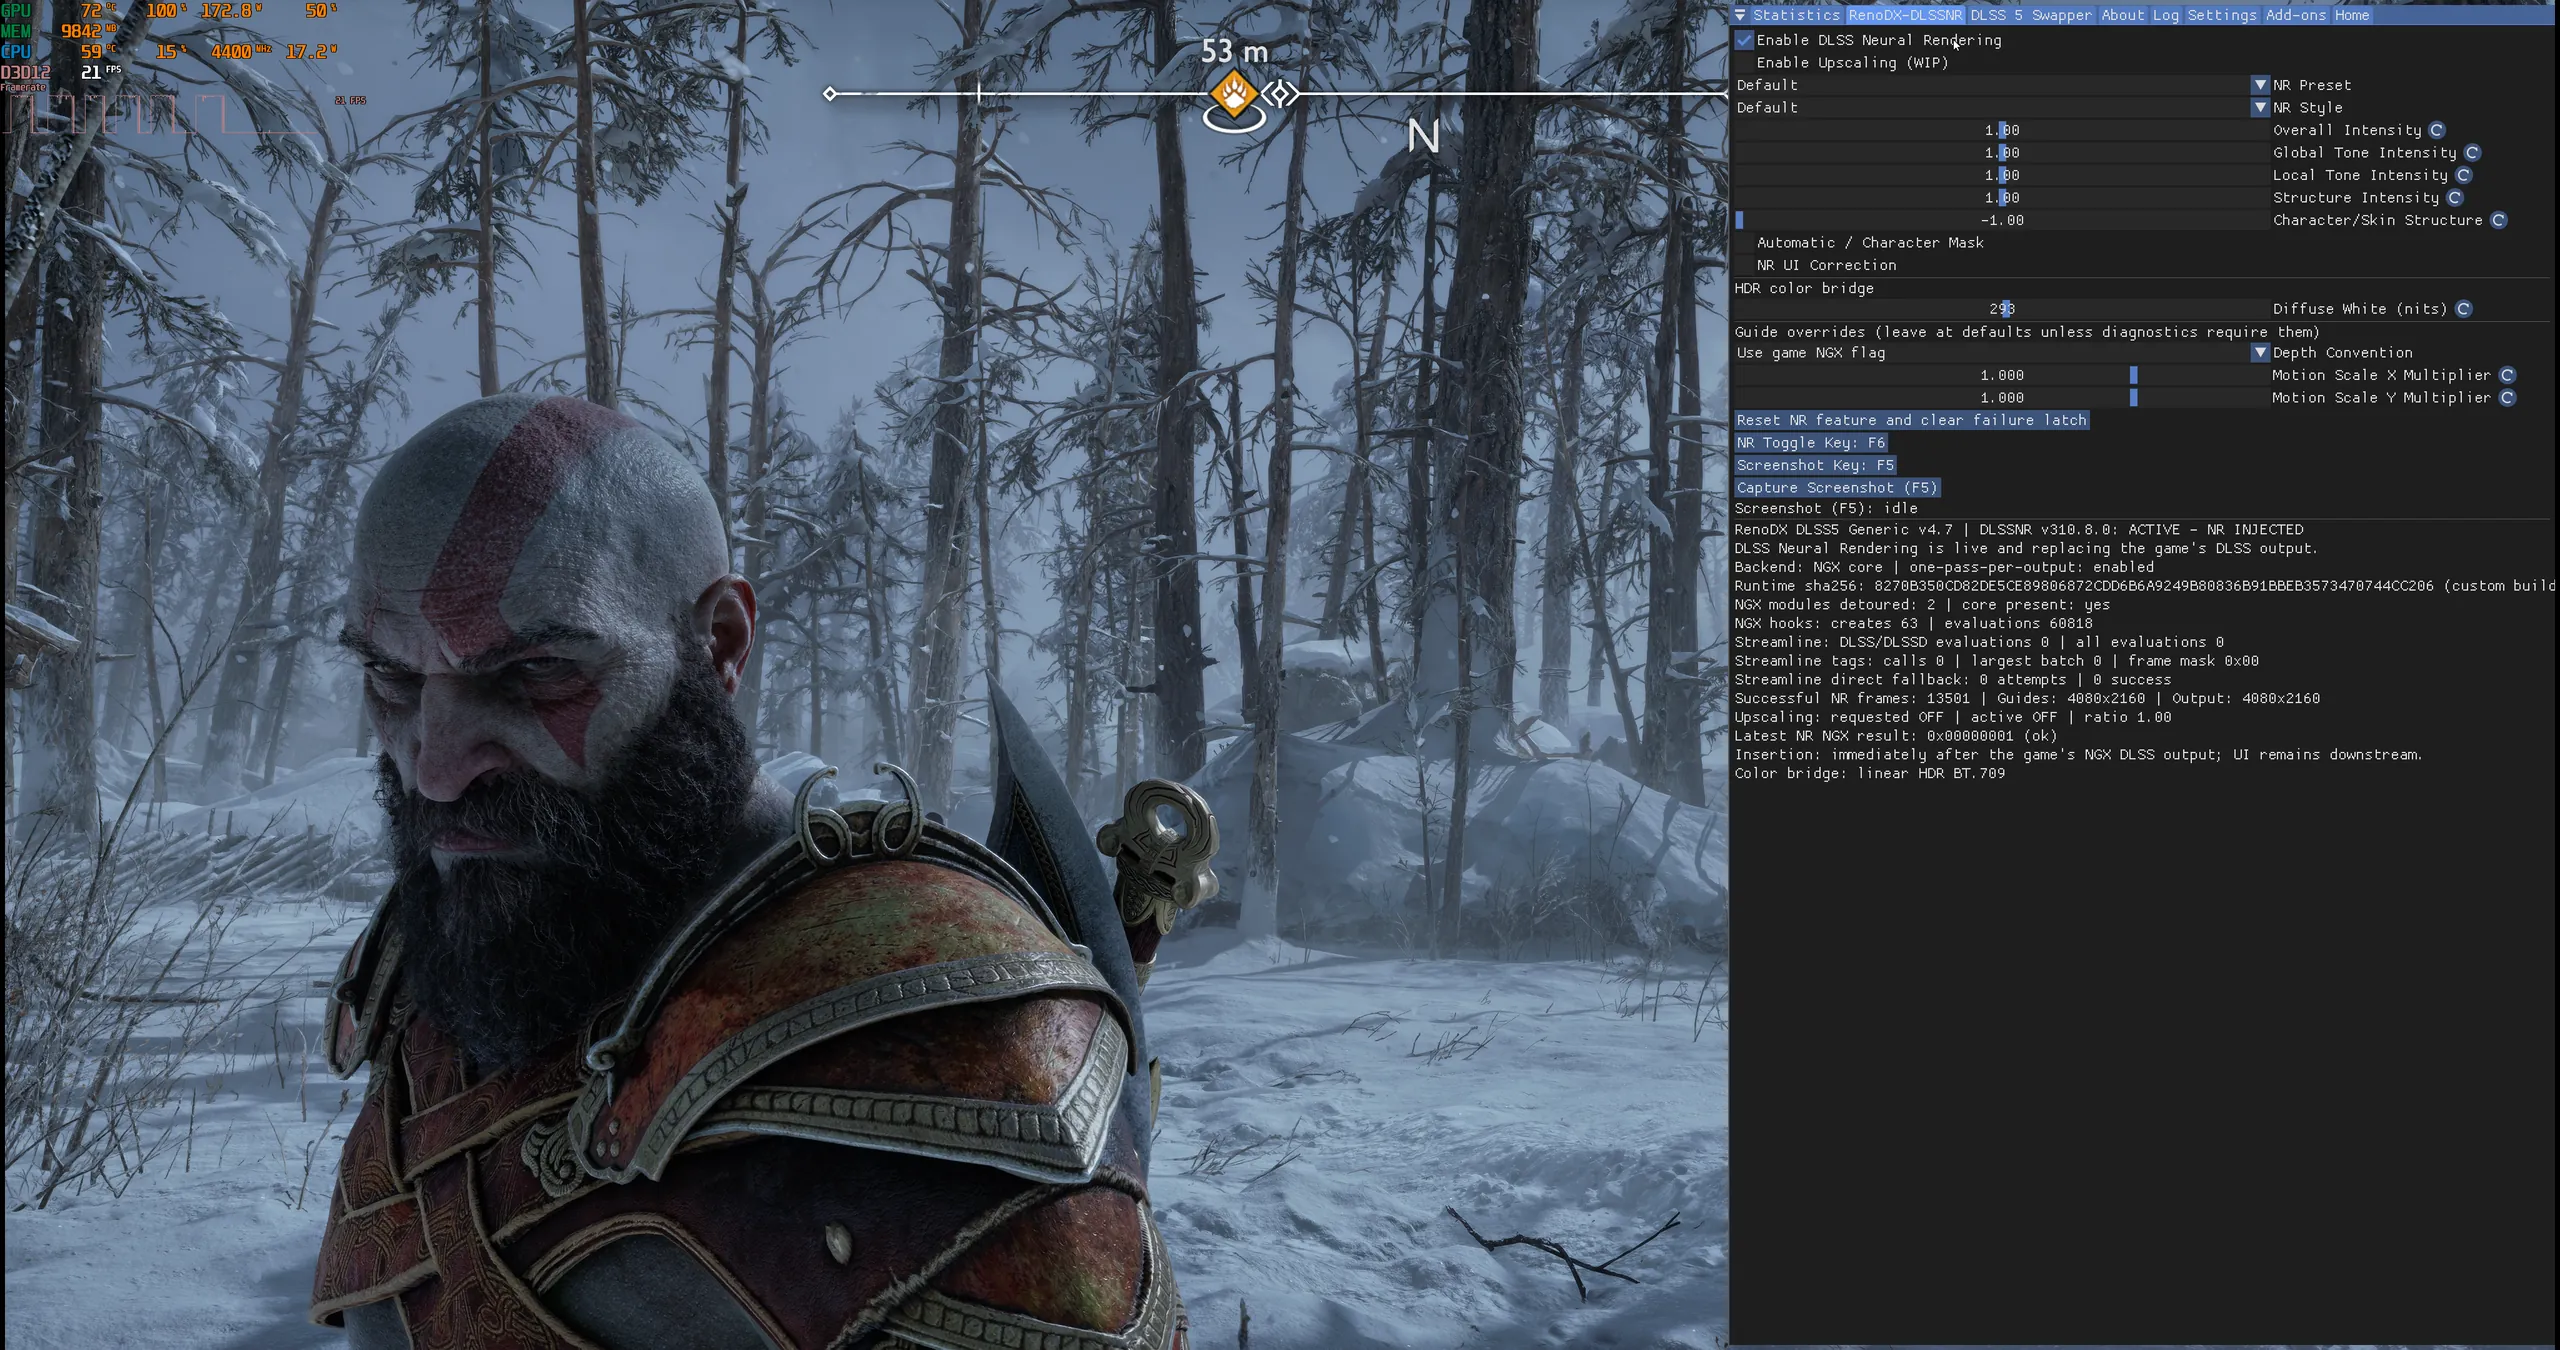
Task: Uncheck Enable DLSS Neural Rendering
Action: pyautogui.click(x=1745, y=40)
